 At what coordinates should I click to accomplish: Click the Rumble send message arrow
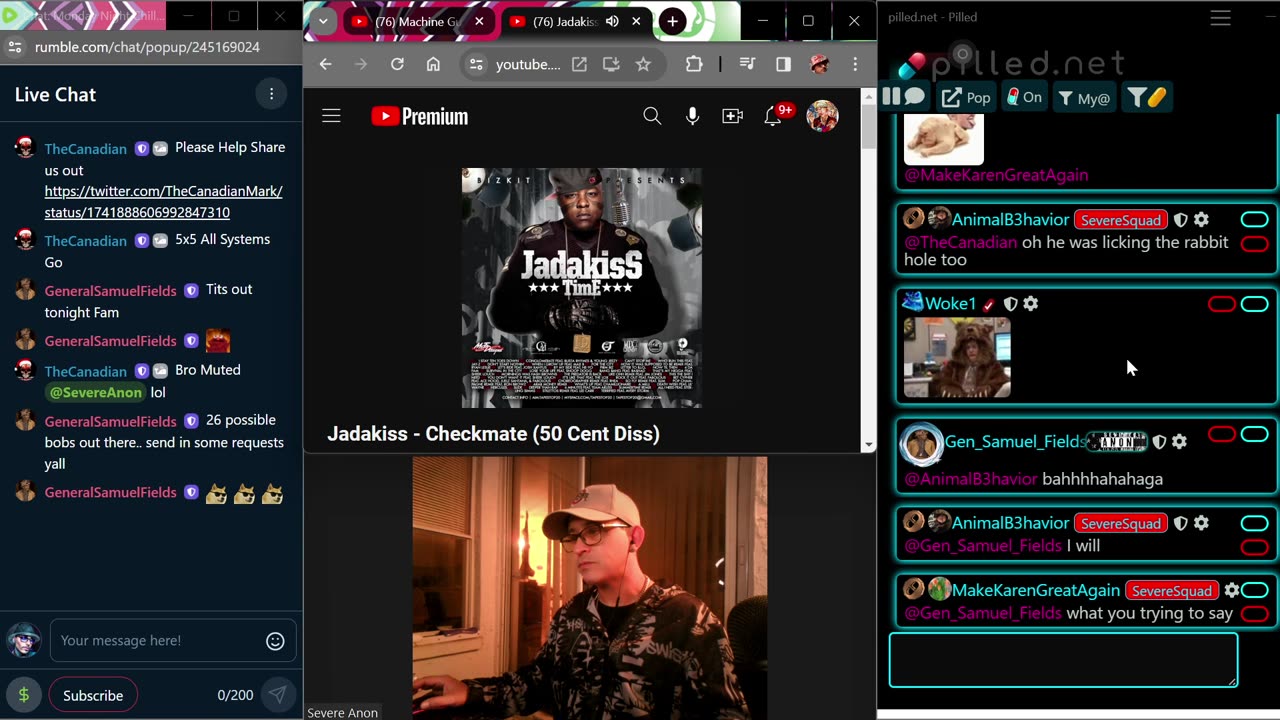tap(277, 694)
